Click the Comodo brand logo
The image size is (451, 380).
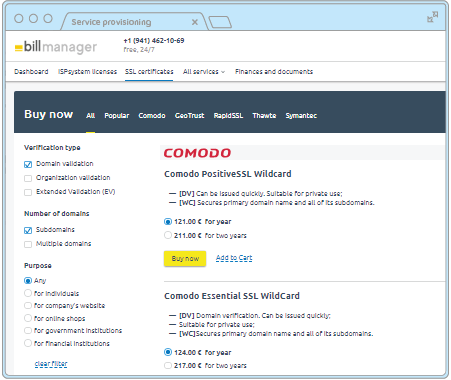coord(197,153)
